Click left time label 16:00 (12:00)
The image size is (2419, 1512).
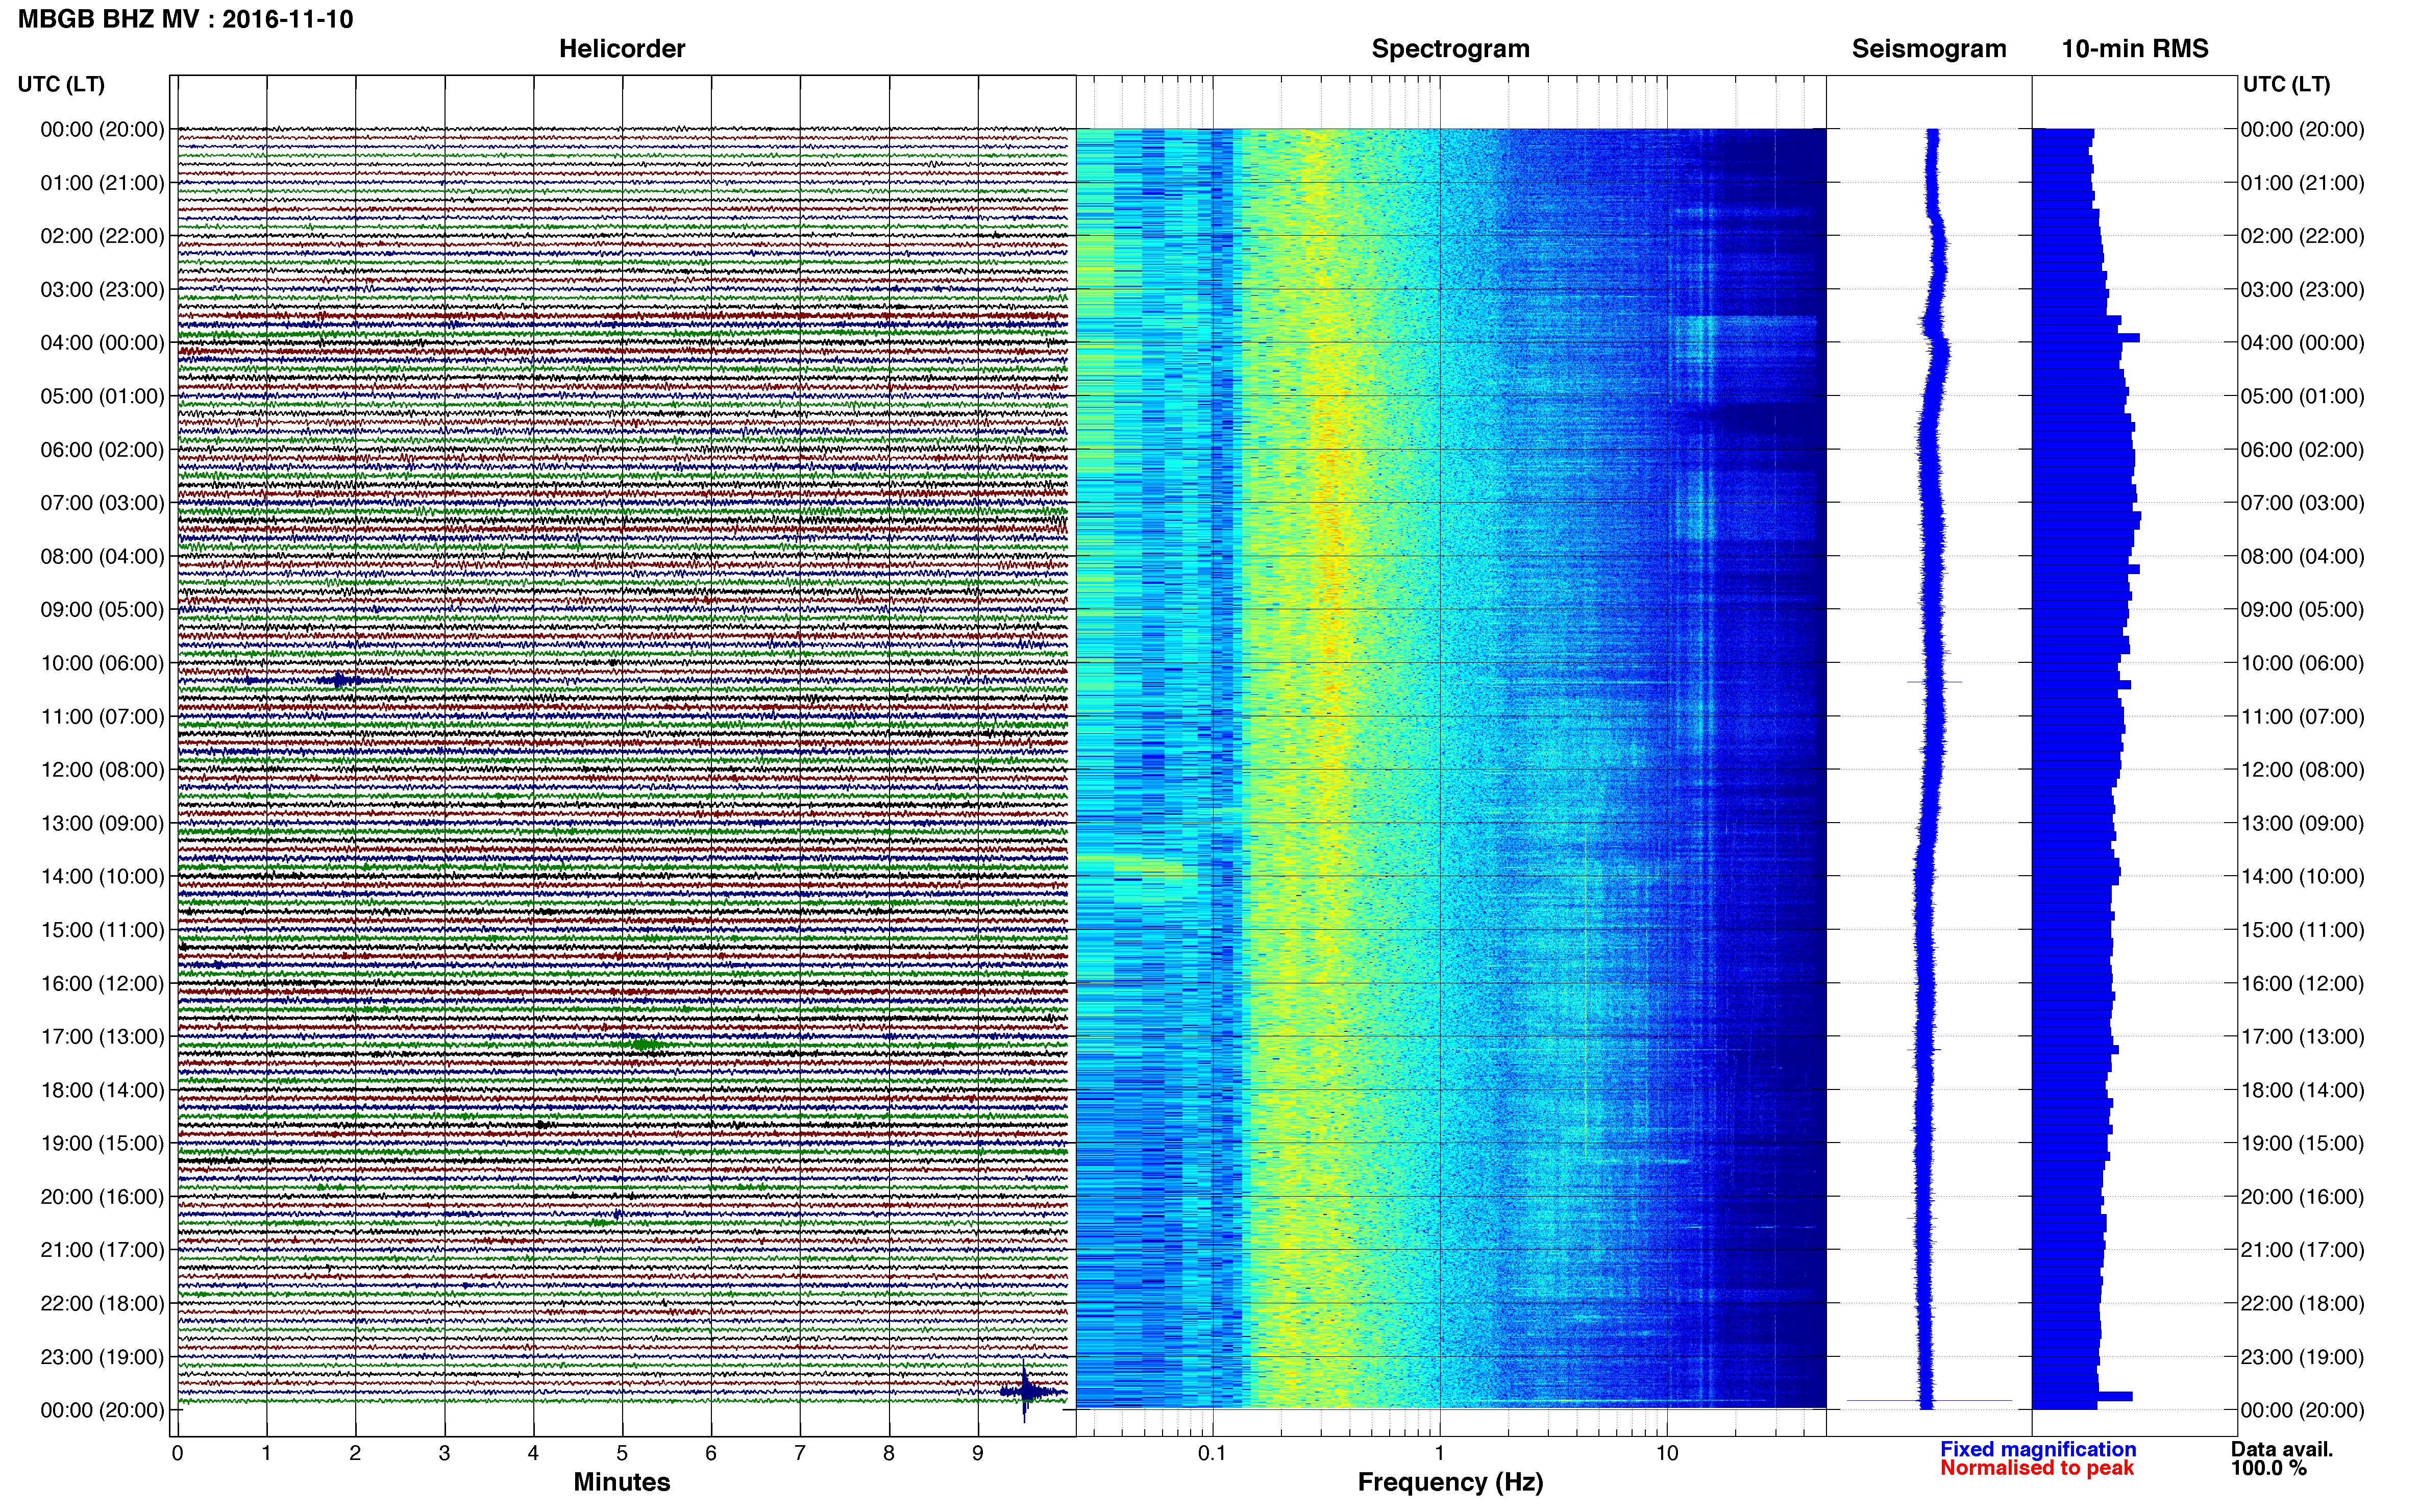click(102, 983)
